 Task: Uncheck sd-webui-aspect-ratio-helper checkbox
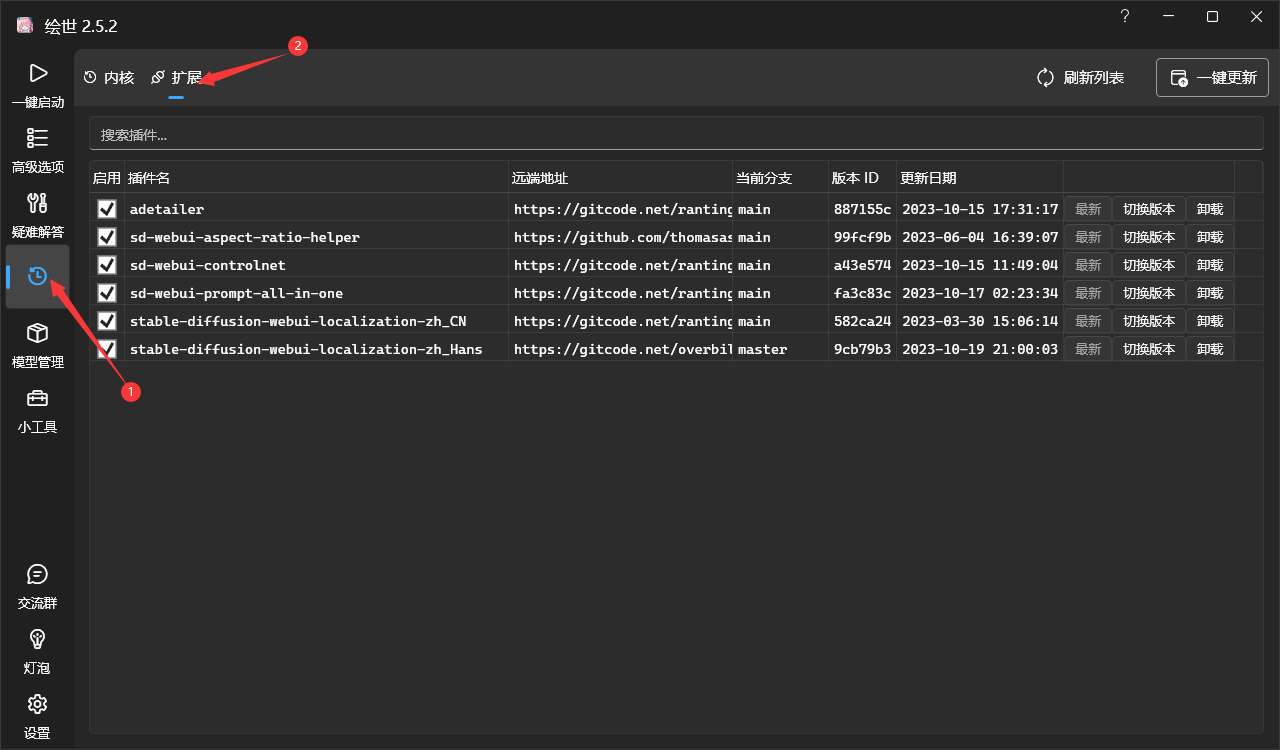tap(107, 237)
